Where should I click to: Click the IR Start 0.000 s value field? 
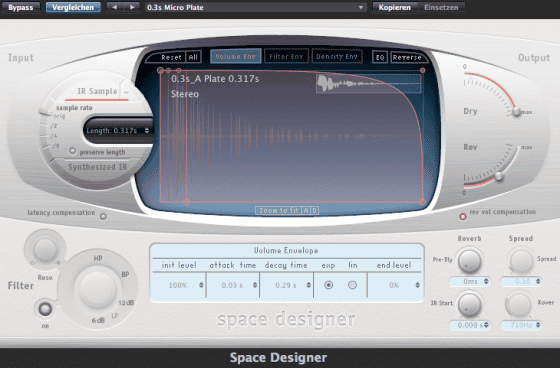[x=470, y=325]
